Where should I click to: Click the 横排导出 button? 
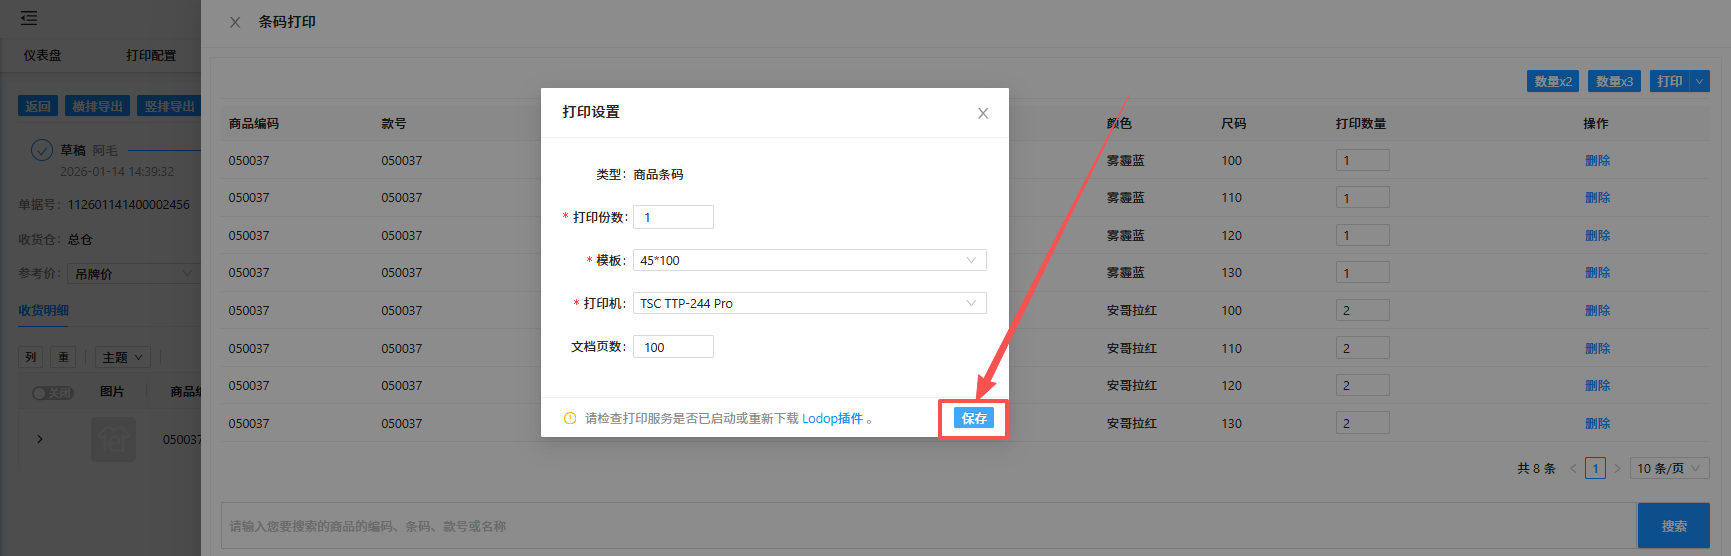coord(97,106)
